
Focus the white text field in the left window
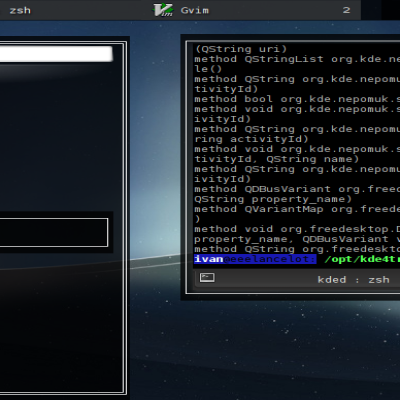tap(56, 54)
